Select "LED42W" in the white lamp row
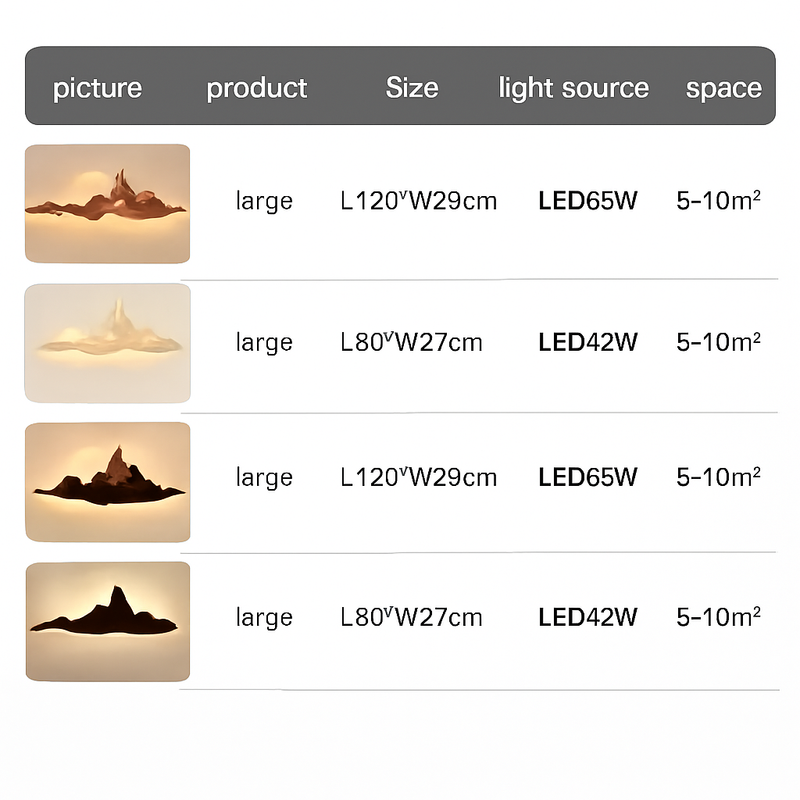 click(x=588, y=343)
